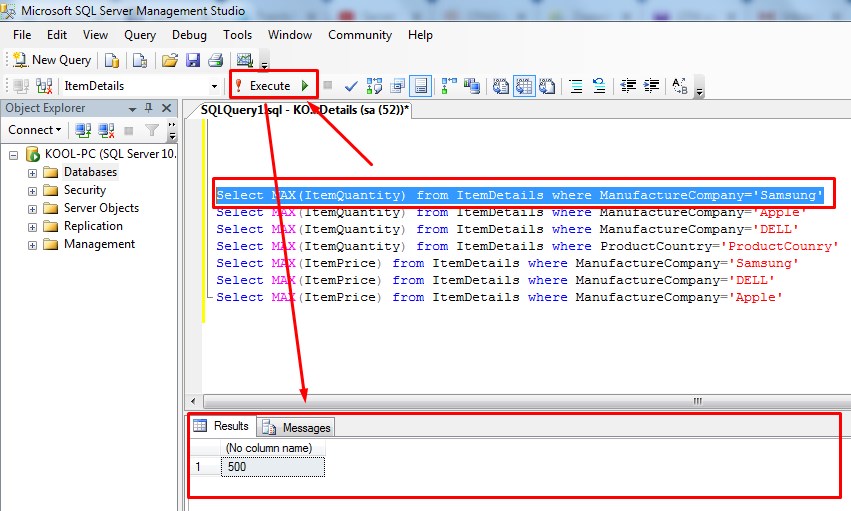
Task: Close the Object Explorer panel
Action: pyautogui.click(x=167, y=108)
